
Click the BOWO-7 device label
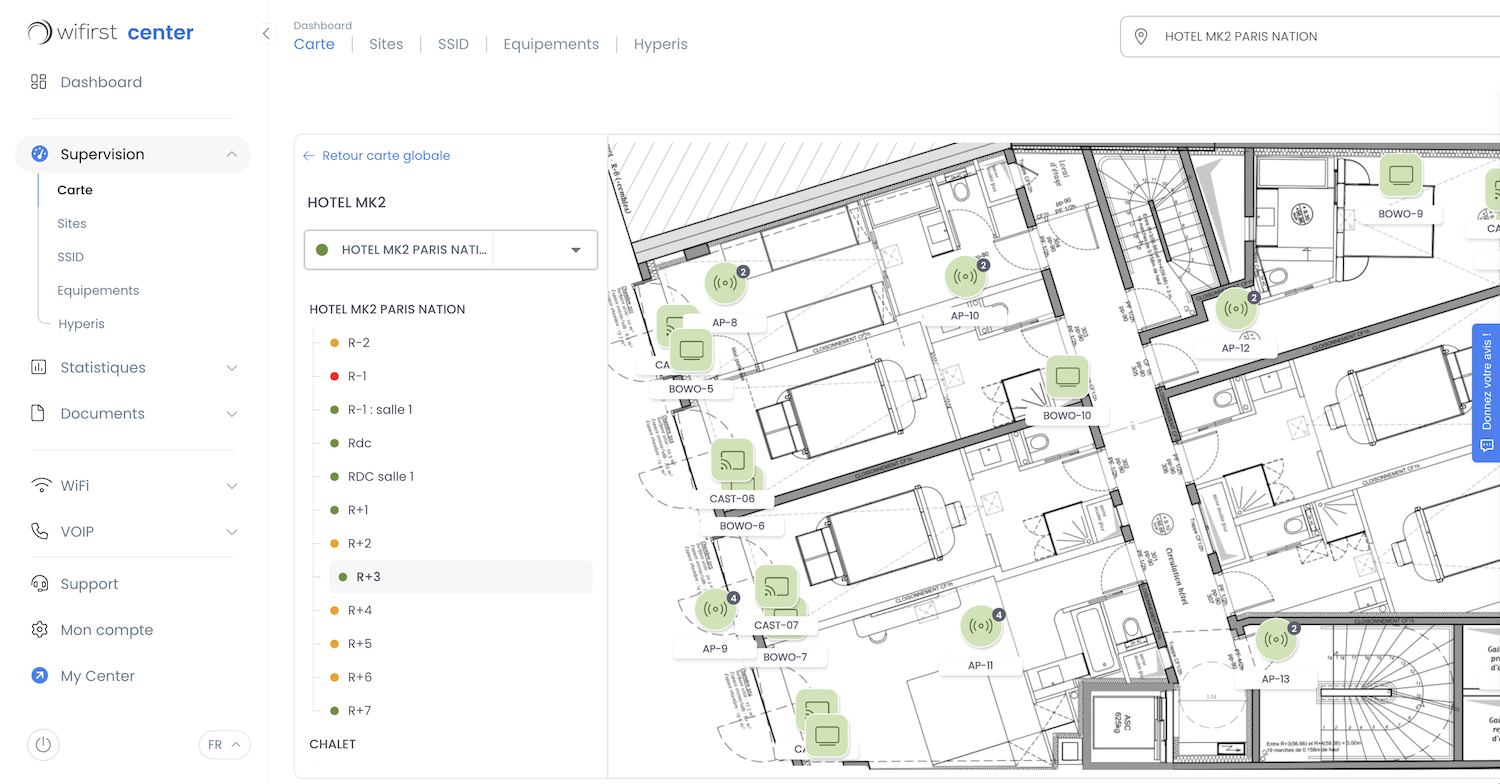785,657
